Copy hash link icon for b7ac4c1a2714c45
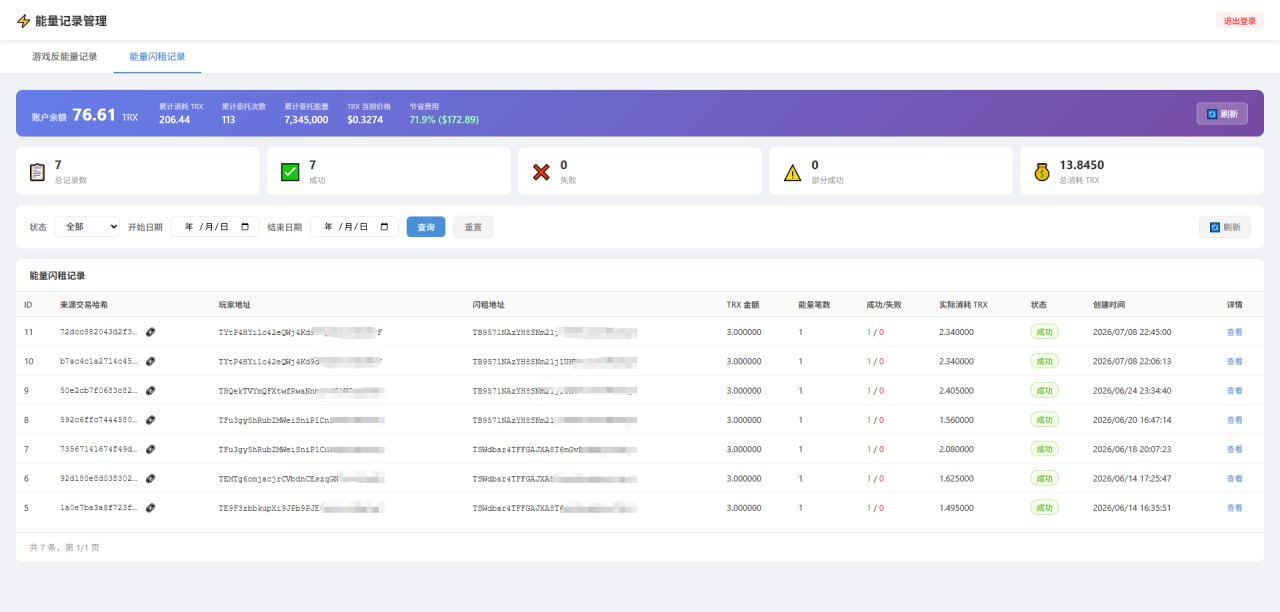Viewport: 1280px width, 612px height. pyautogui.click(x=151, y=361)
